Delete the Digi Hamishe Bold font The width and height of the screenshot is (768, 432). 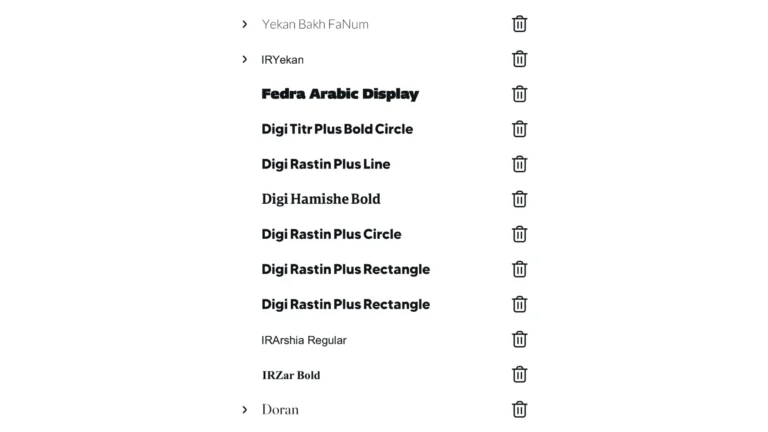coord(519,199)
